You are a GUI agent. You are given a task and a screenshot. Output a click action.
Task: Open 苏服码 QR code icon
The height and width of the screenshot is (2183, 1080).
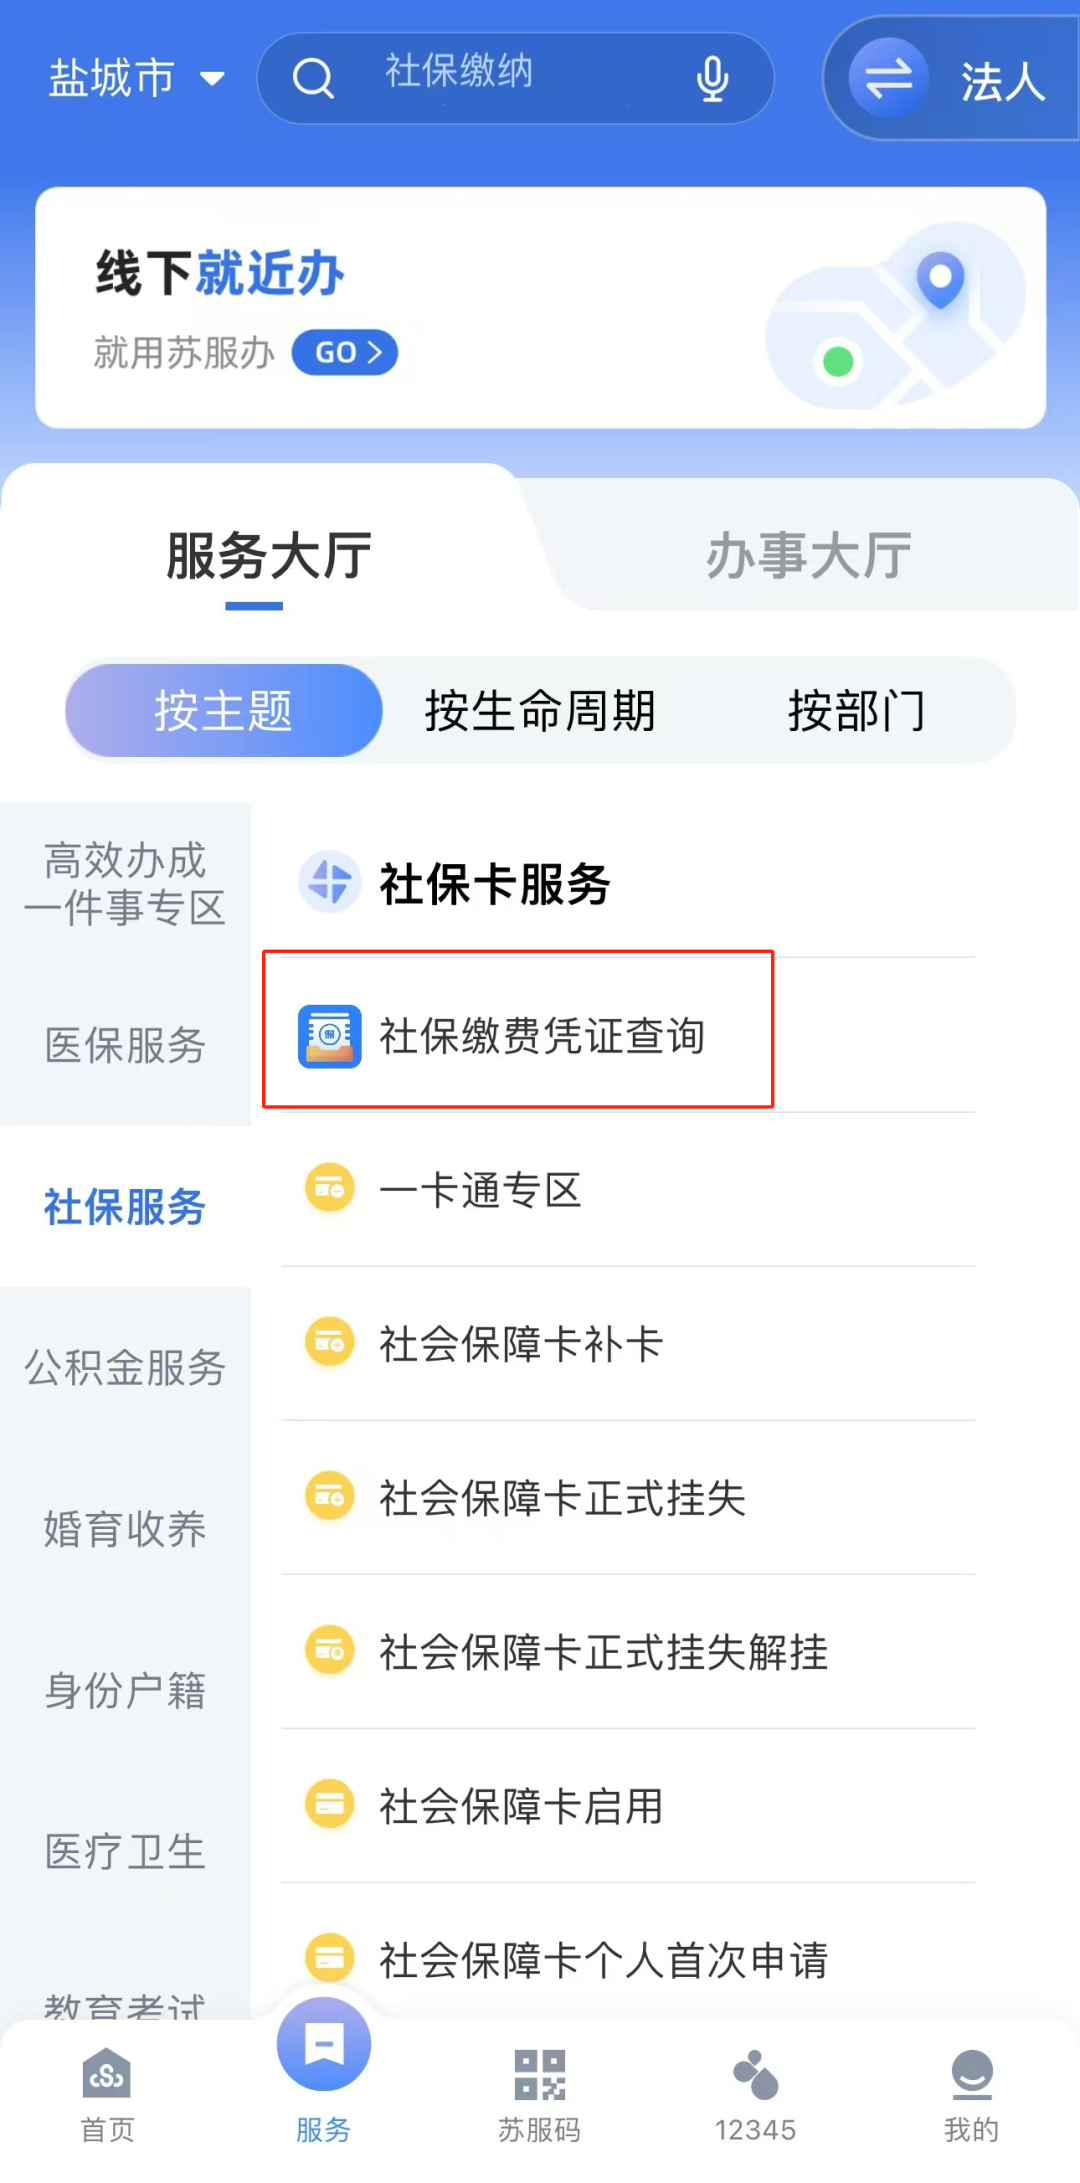click(539, 2074)
